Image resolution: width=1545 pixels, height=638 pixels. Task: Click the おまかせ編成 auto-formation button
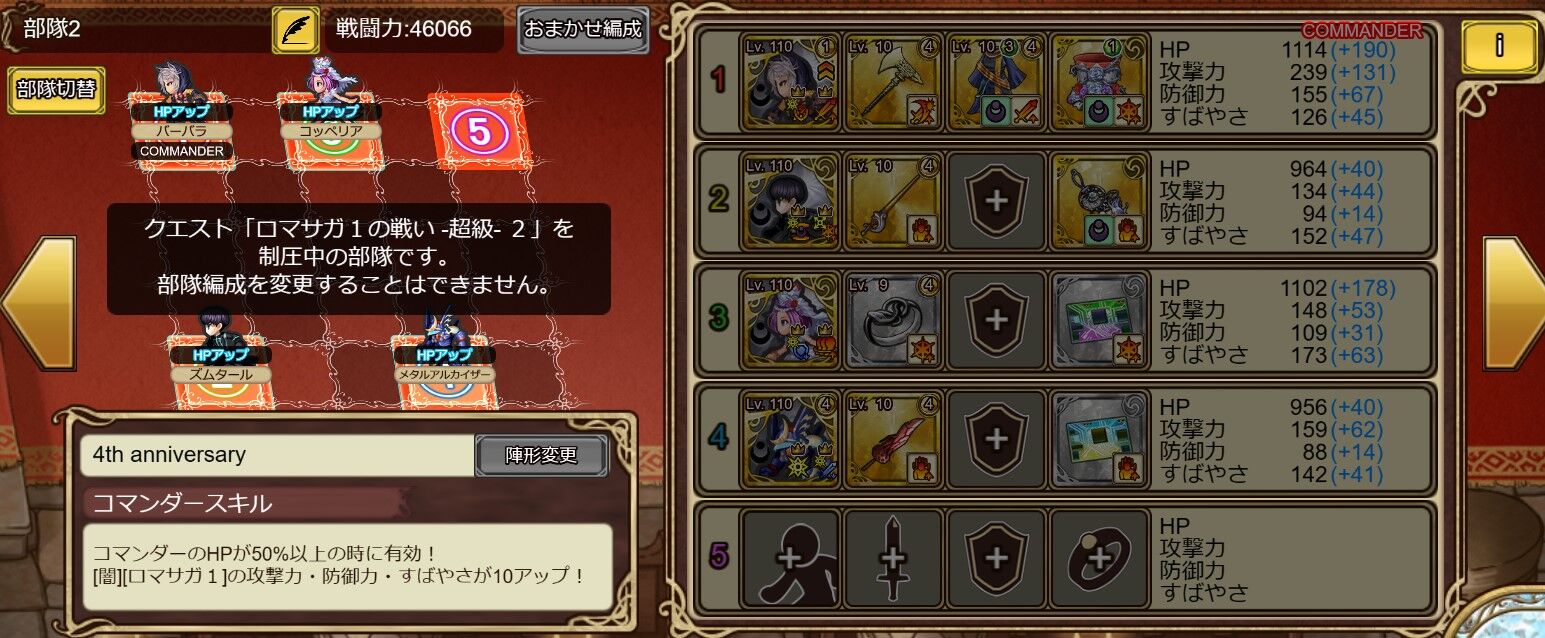583,30
